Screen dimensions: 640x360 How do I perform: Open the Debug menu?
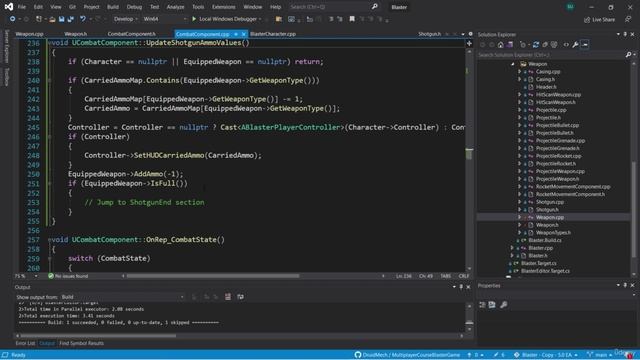click(134, 7)
